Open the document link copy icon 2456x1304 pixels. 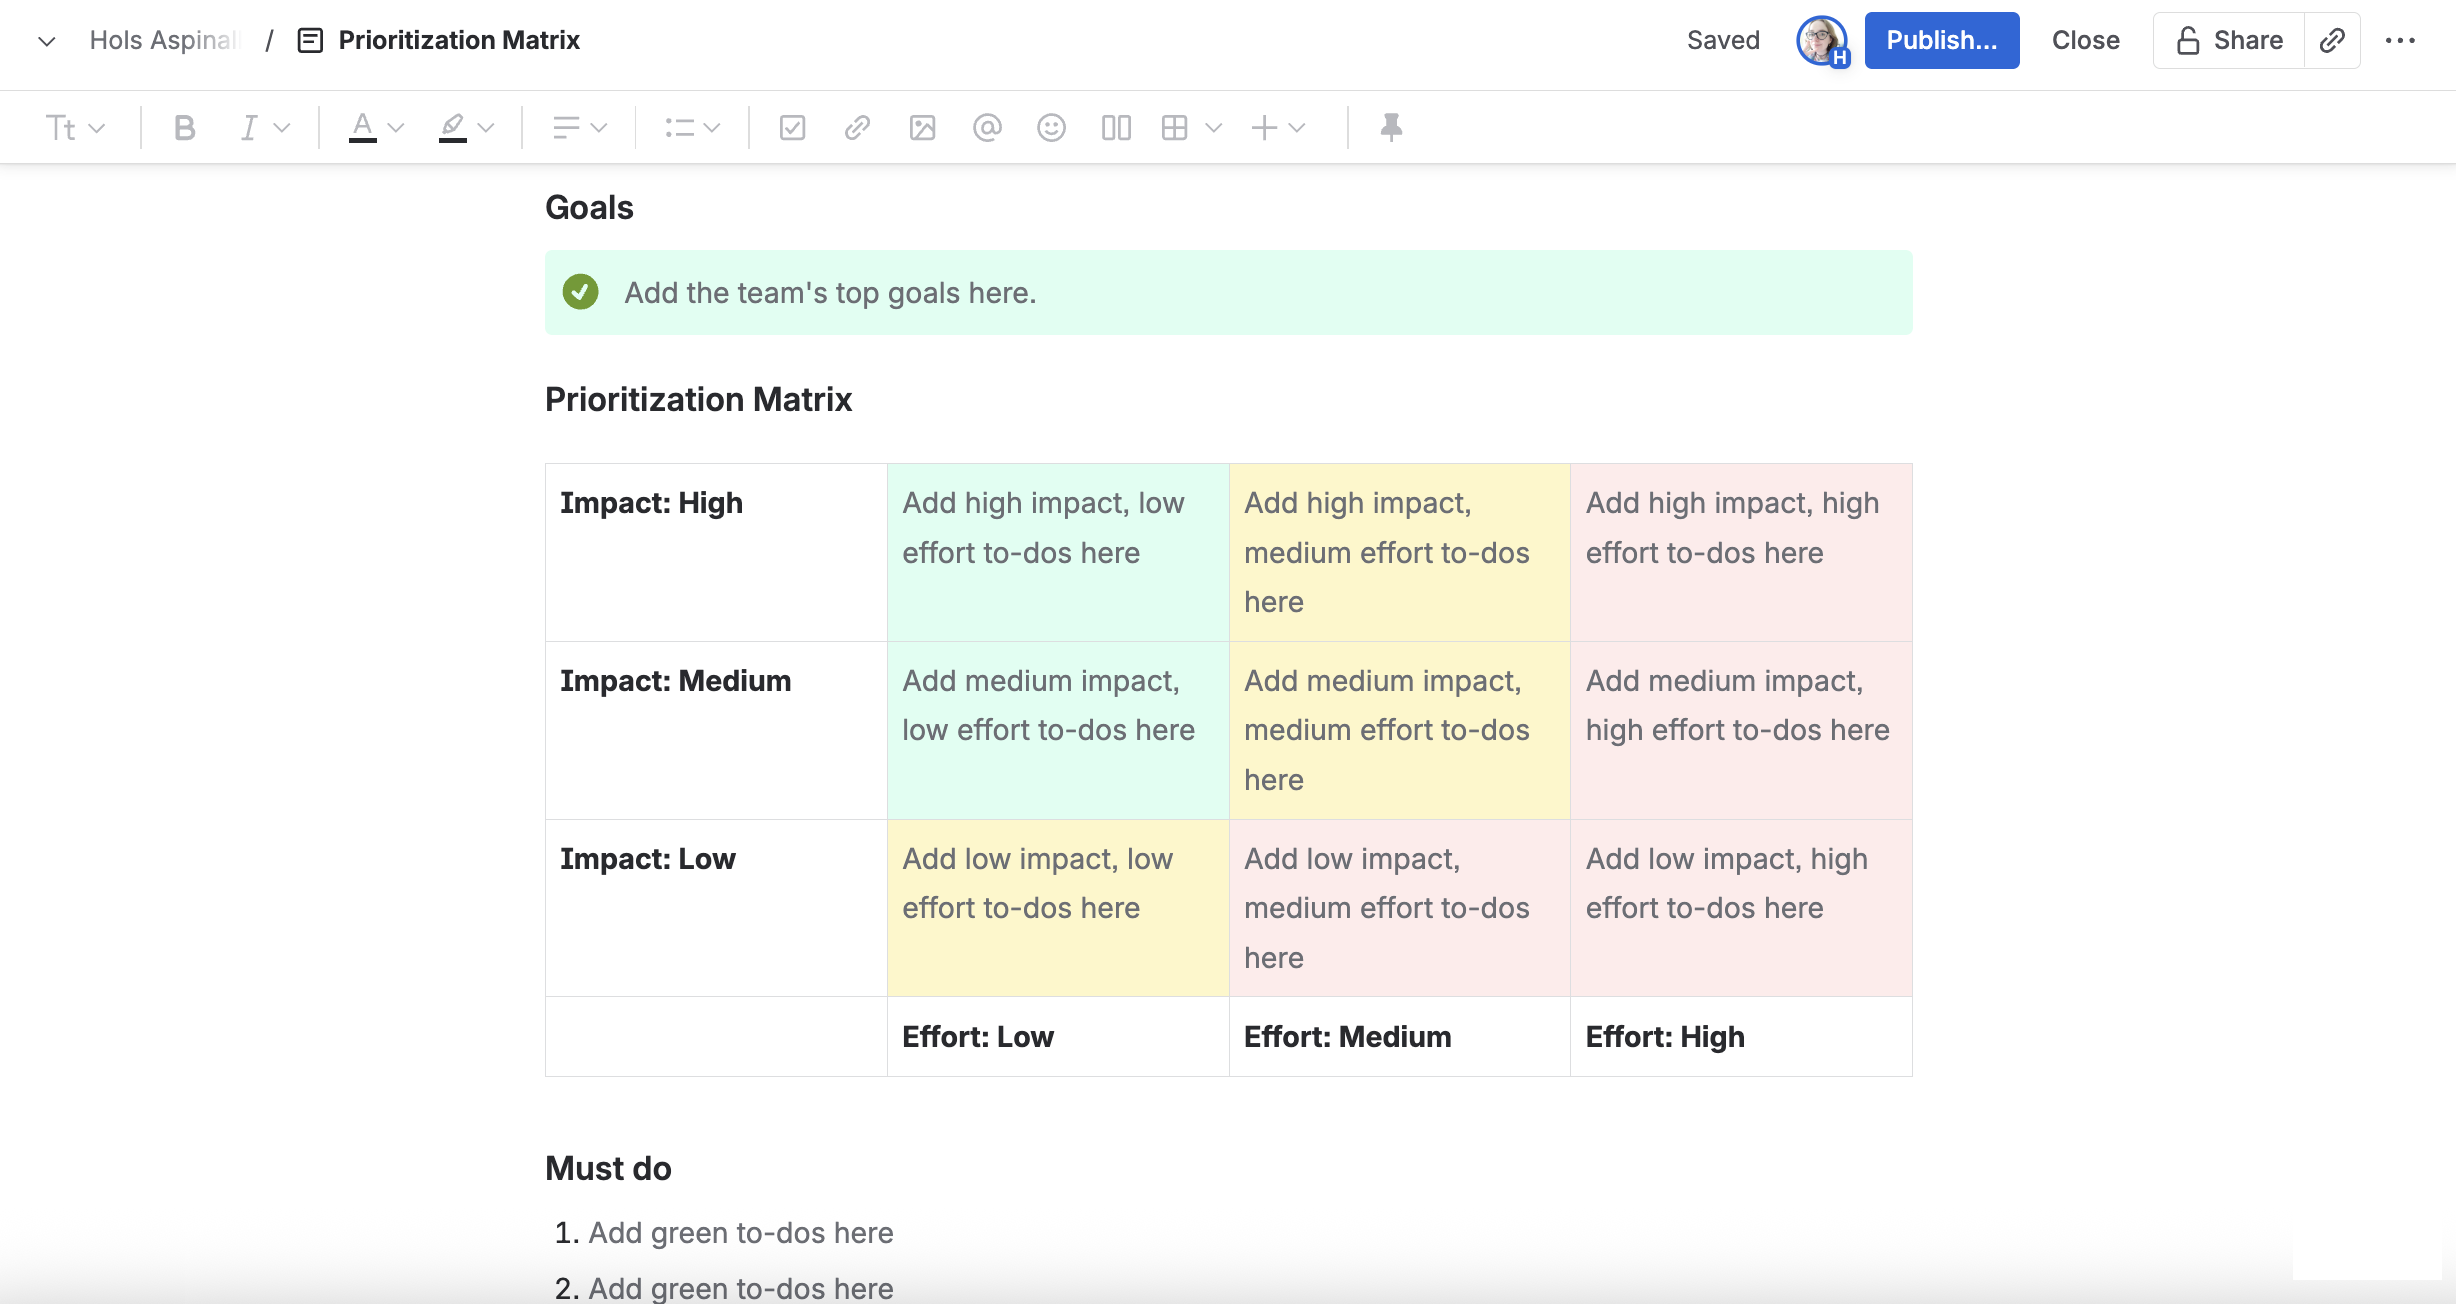coord(2333,40)
